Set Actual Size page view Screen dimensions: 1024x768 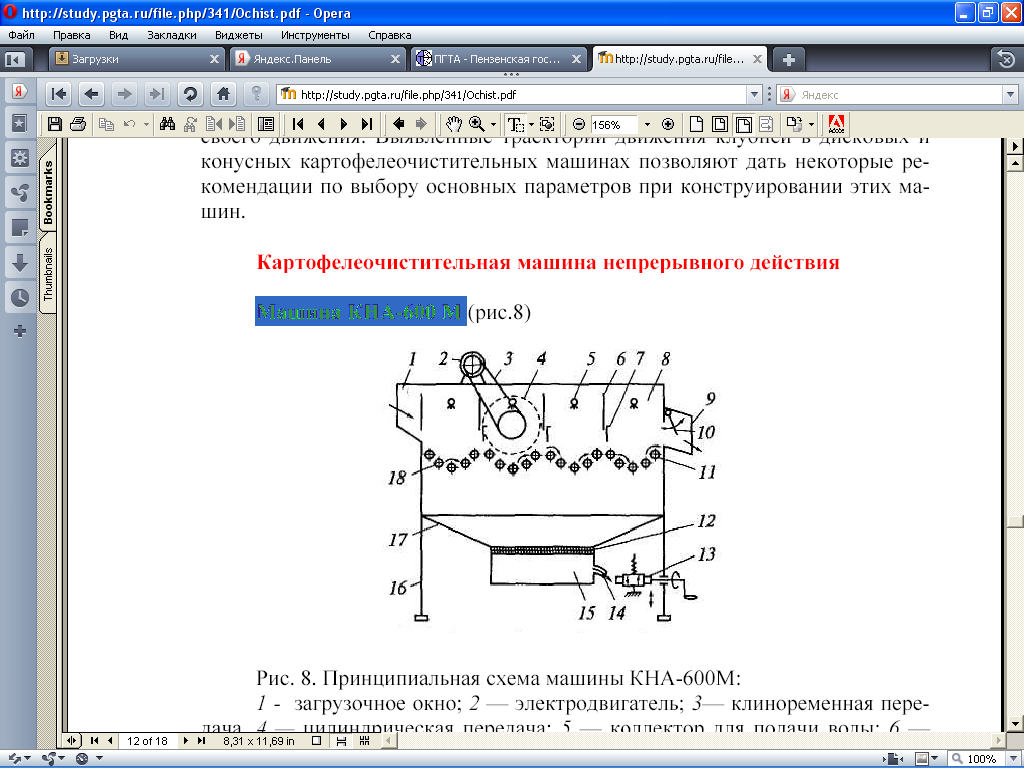(696, 124)
